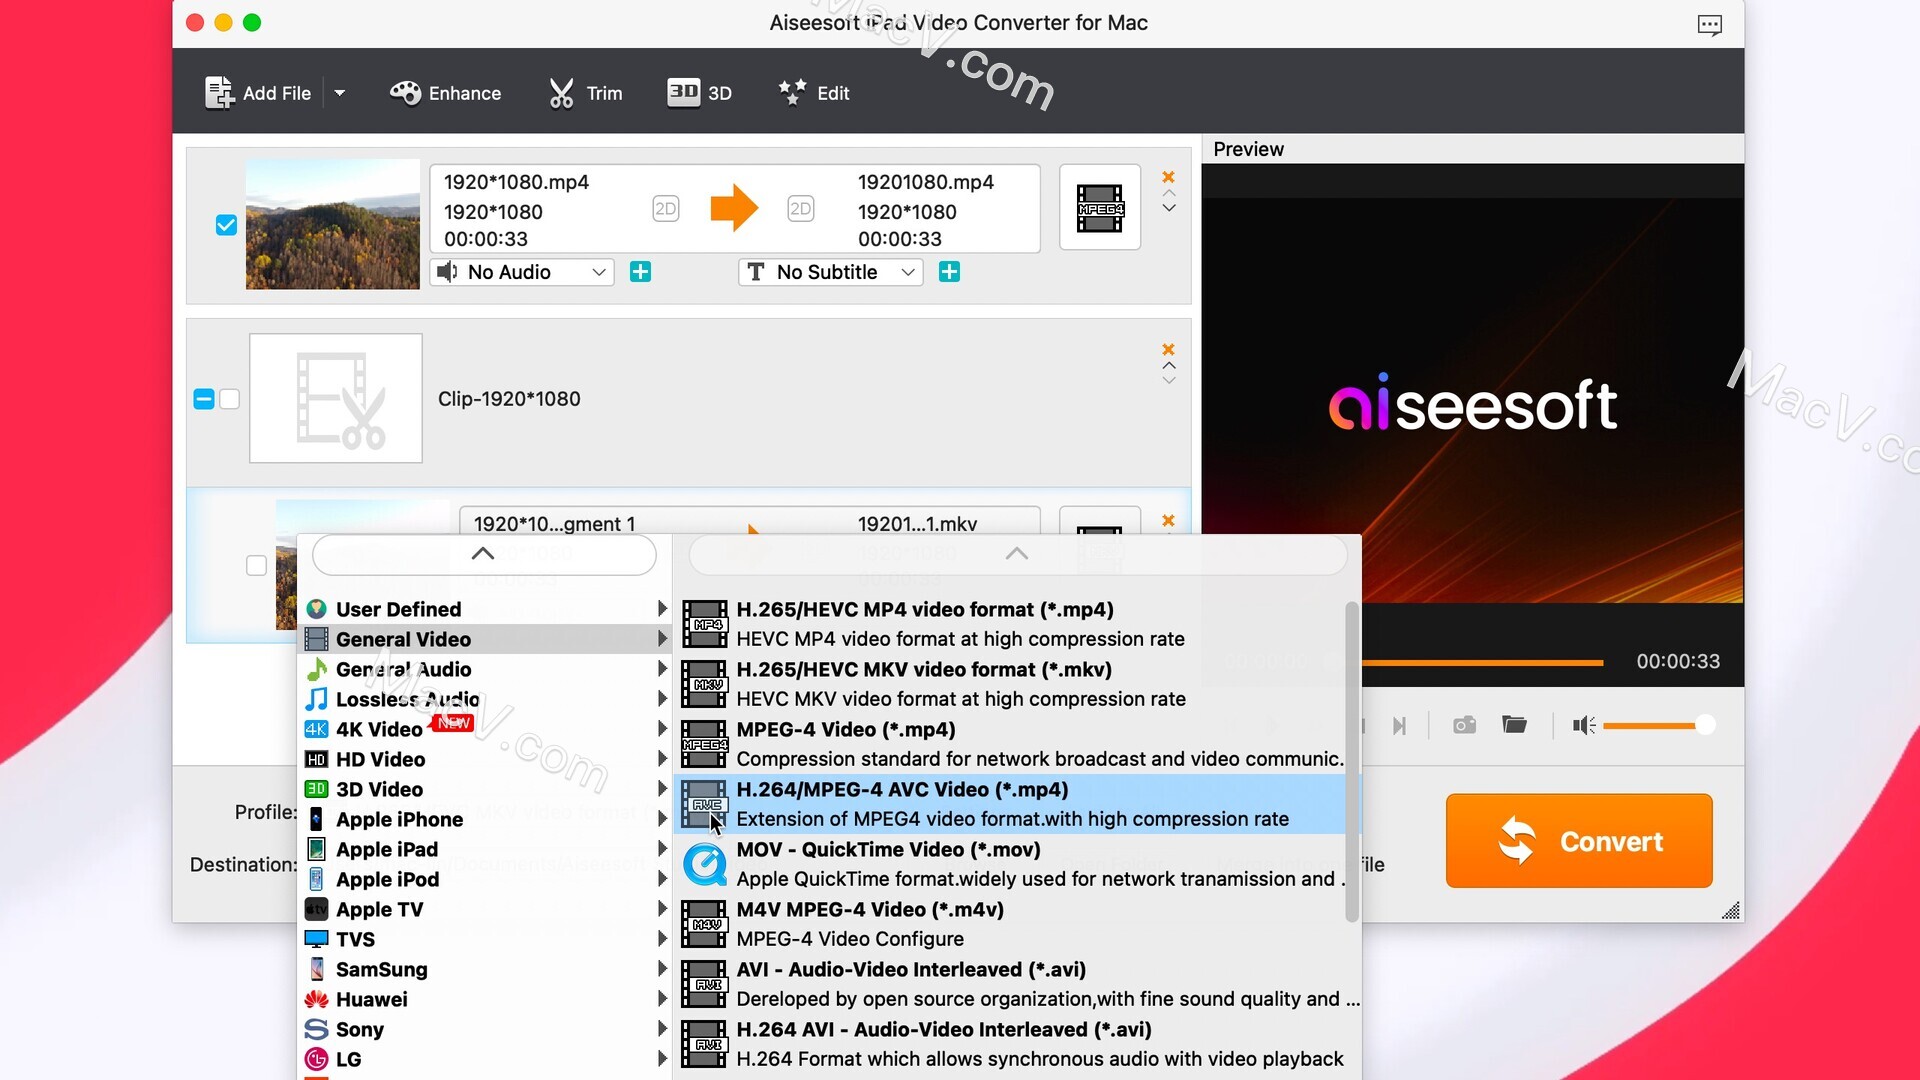The image size is (1920, 1080).
Task: Move the 1920*1080.mp4 item down
Action: point(1168,208)
